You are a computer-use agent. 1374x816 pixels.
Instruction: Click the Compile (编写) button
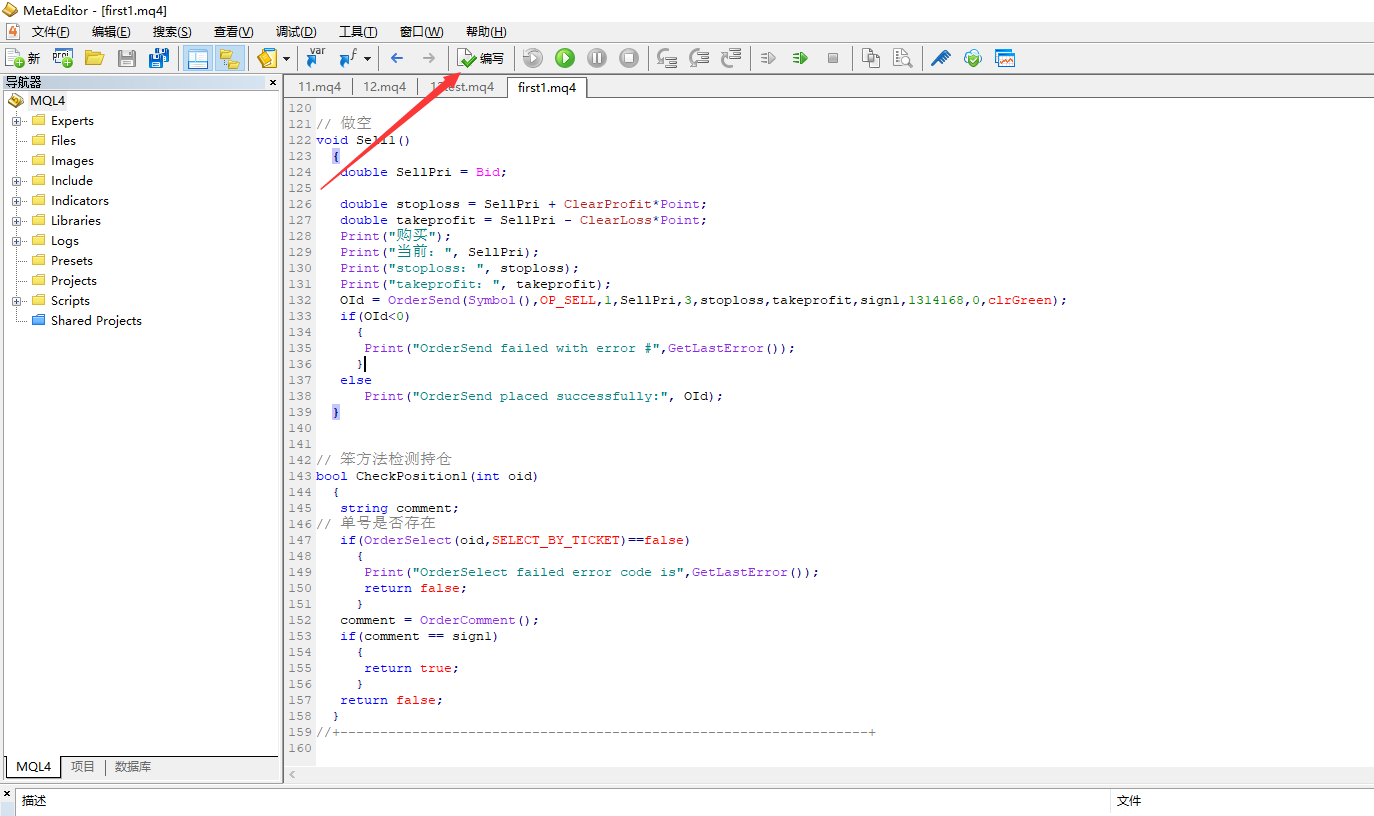click(x=480, y=58)
